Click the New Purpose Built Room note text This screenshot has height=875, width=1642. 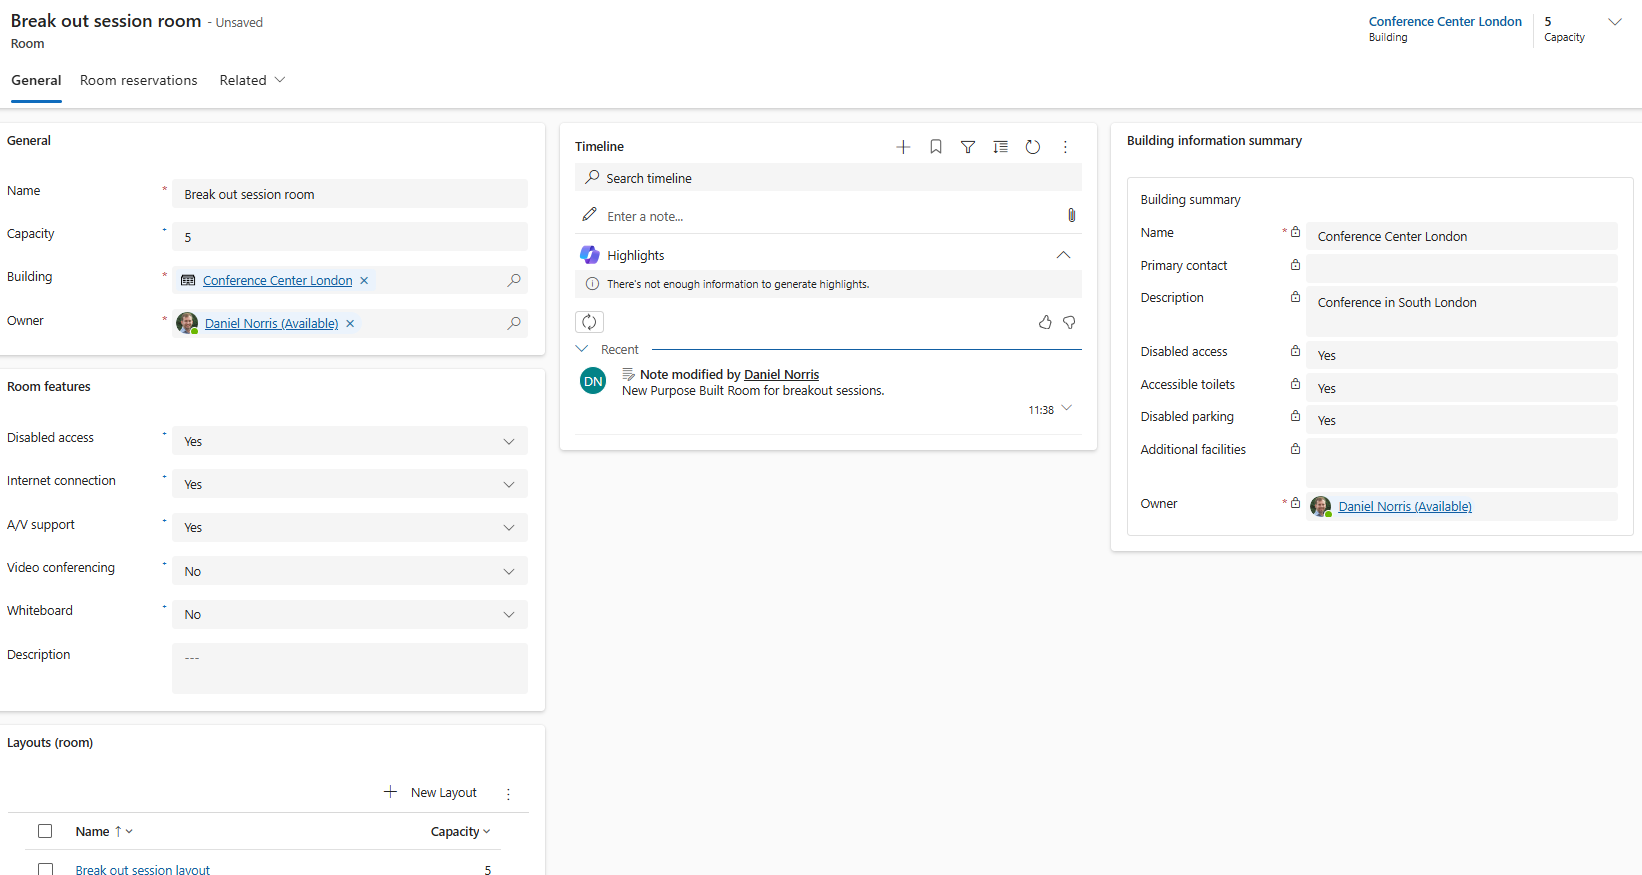(x=753, y=391)
